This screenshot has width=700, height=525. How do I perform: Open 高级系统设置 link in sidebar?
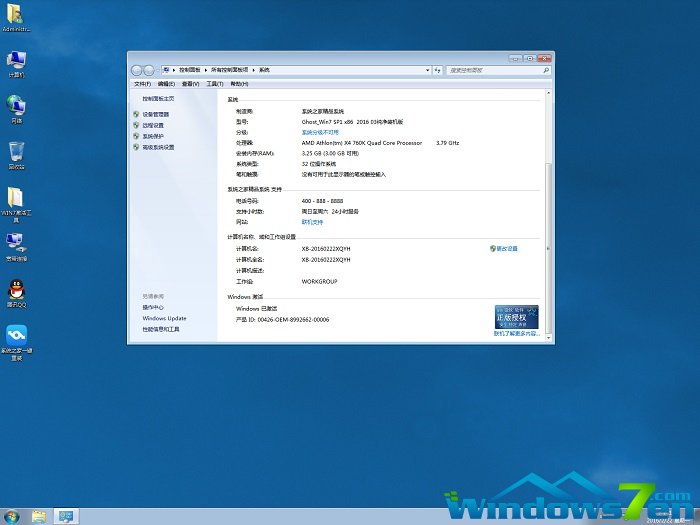point(158,147)
